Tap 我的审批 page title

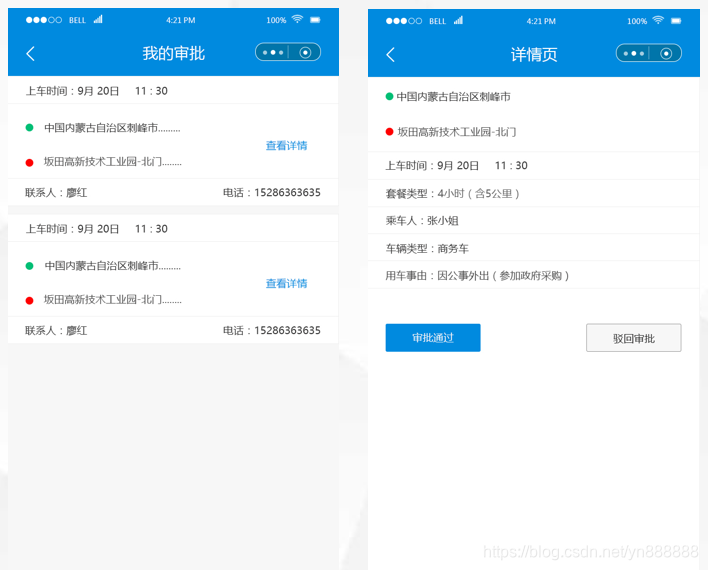pyautogui.click(x=174, y=53)
